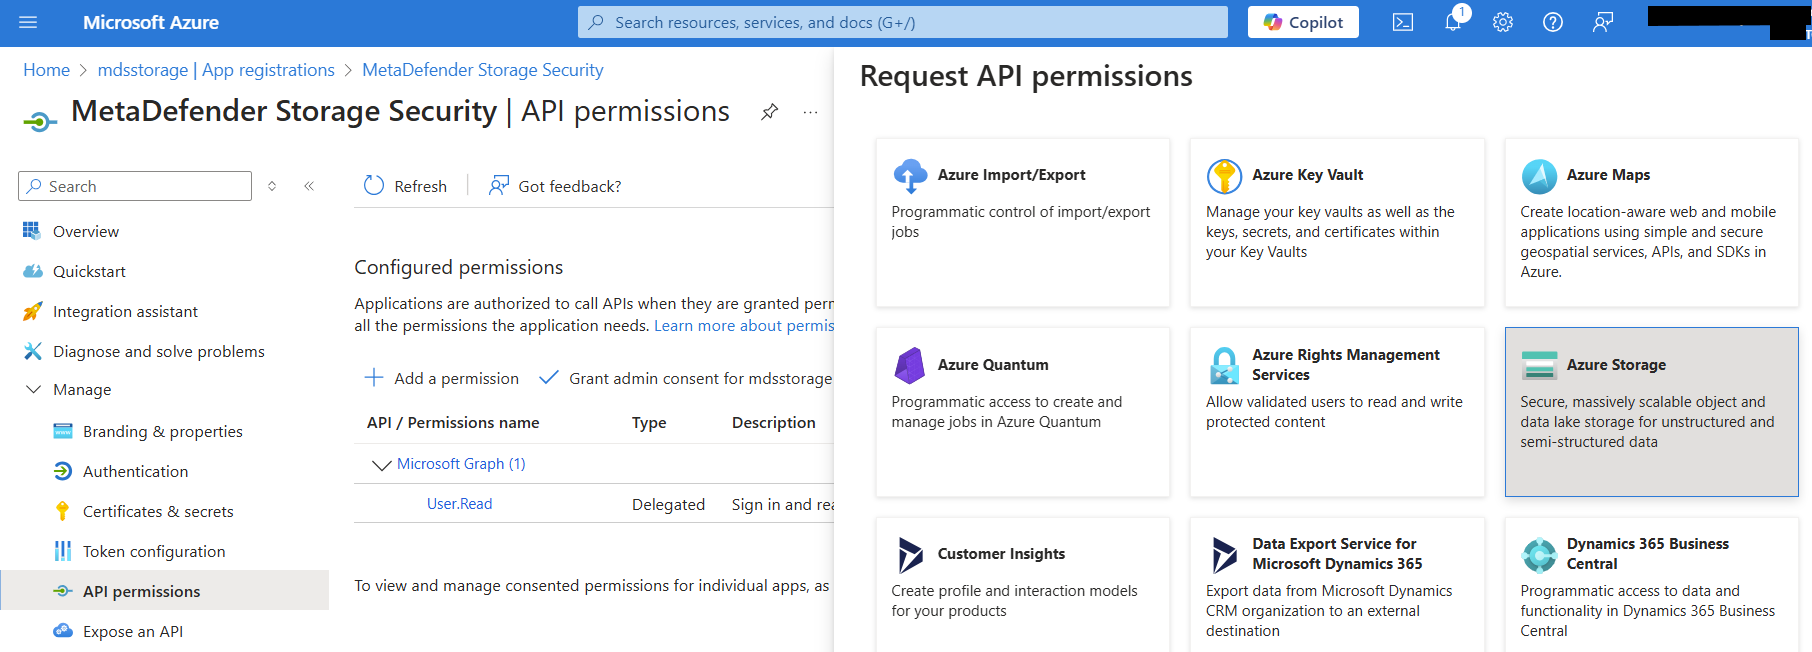This screenshot has width=1812, height=652.
Task: Open portal settings gear
Action: 1503,22
